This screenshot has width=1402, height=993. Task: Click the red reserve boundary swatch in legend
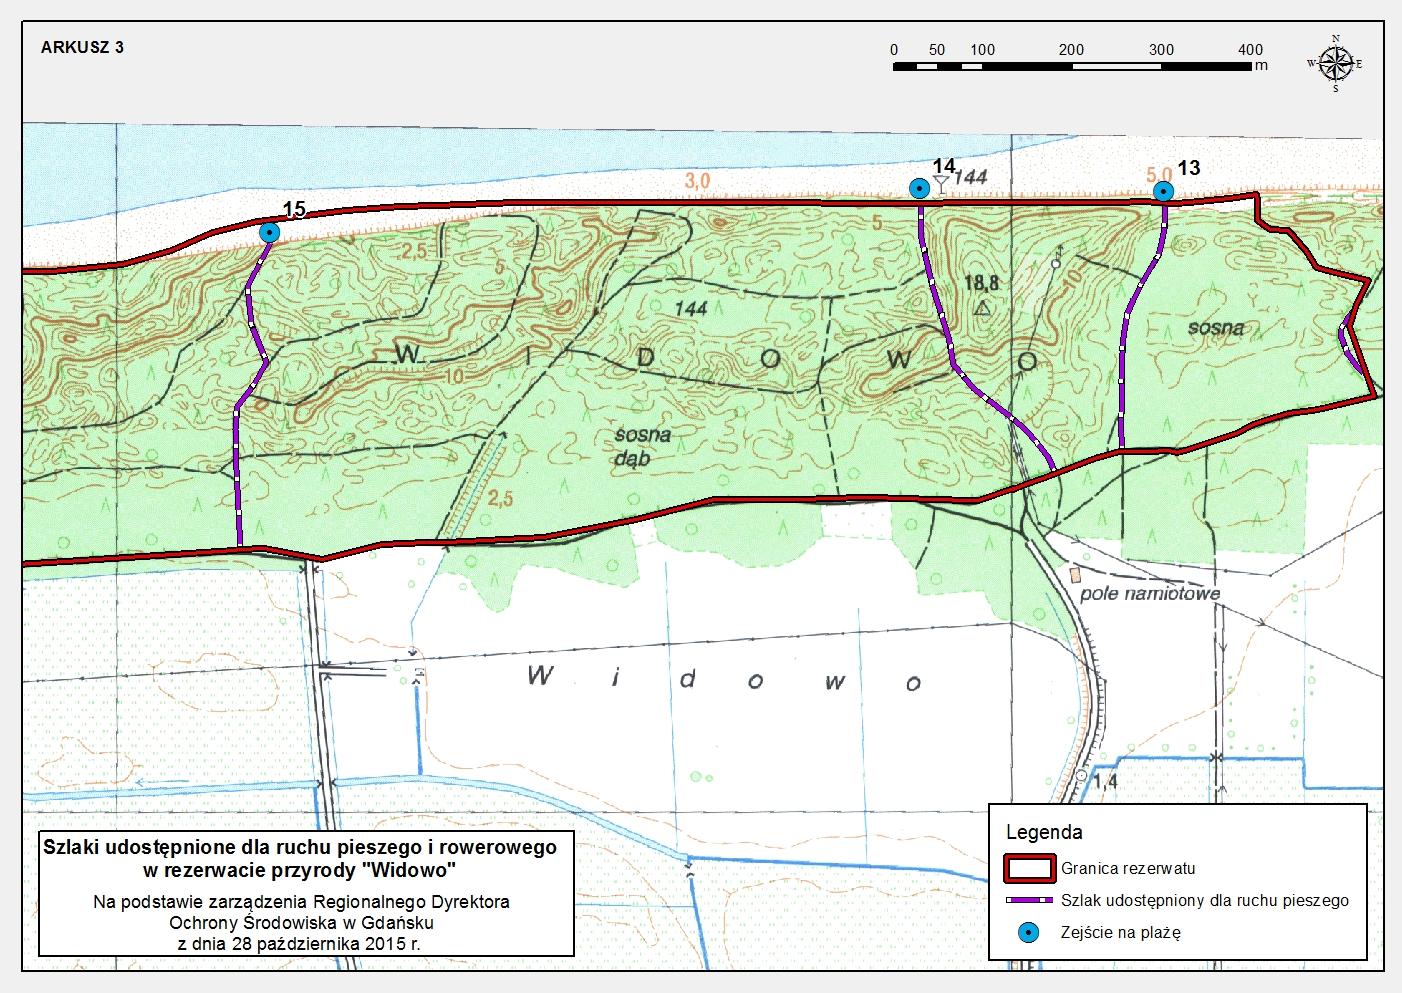pyautogui.click(x=1029, y=868)
